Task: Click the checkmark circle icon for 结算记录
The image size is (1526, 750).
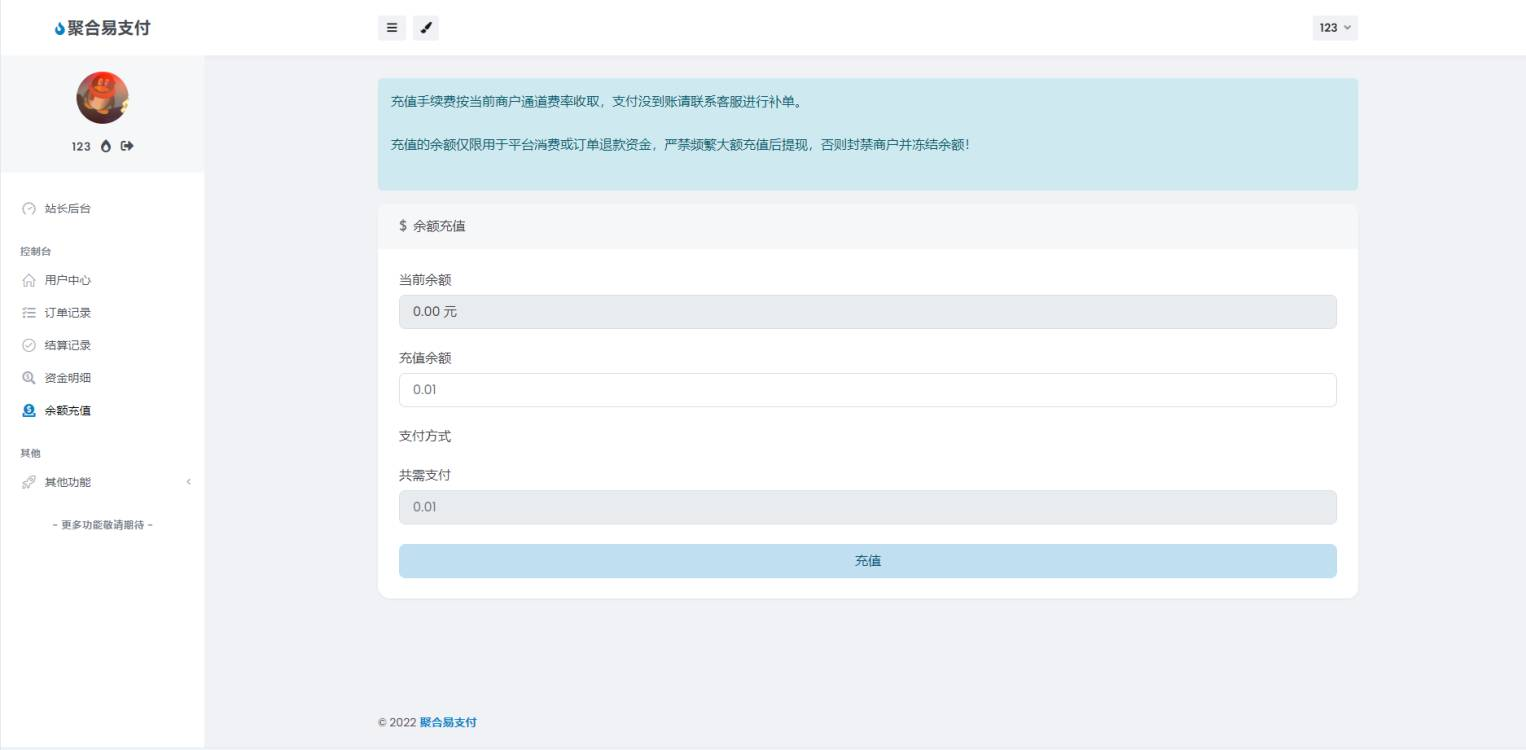Action: pos(29,346)
